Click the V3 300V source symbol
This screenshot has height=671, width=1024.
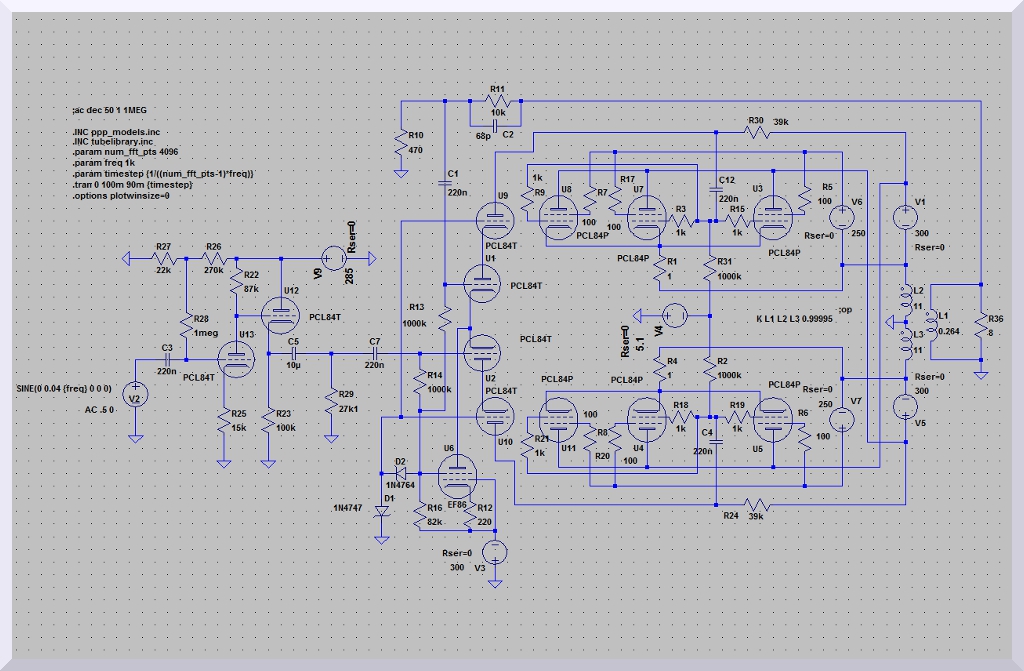[494, 552]
